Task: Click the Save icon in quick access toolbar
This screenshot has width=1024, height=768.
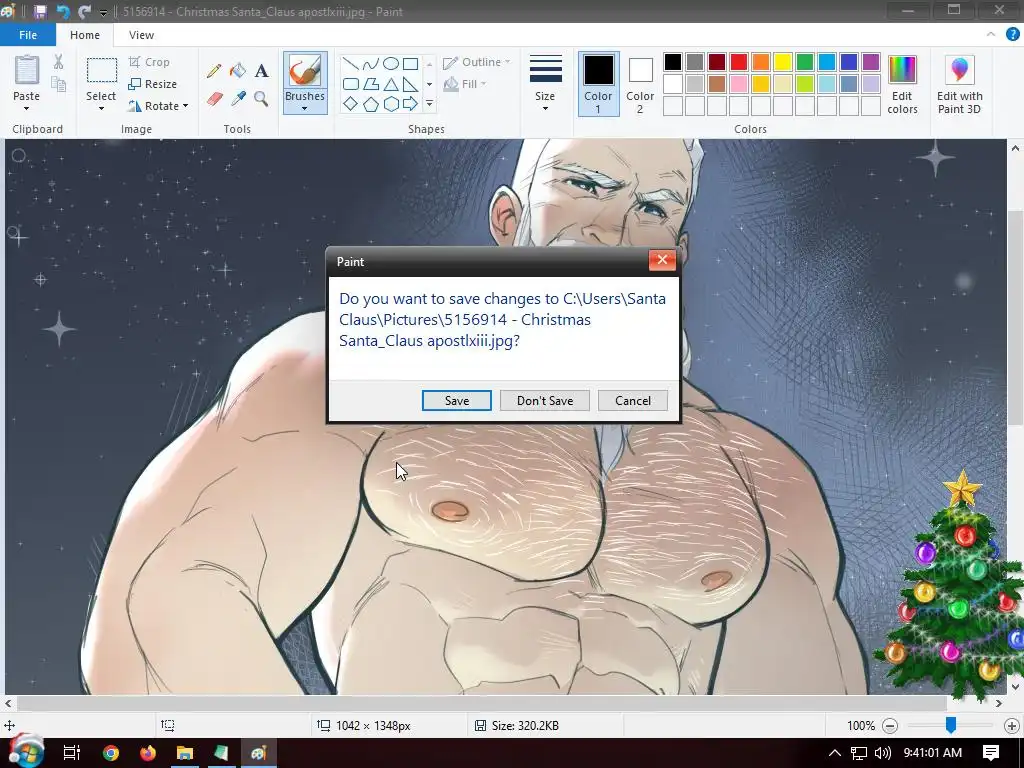Action: [40, 12]
